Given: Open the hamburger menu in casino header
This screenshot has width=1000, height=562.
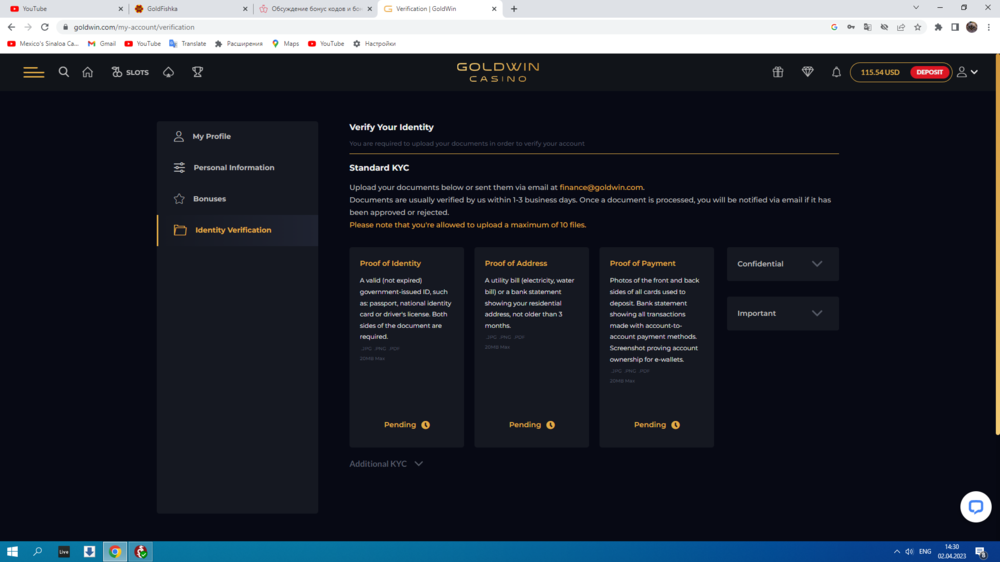Looking at the screenshot, I should point(34,72).
